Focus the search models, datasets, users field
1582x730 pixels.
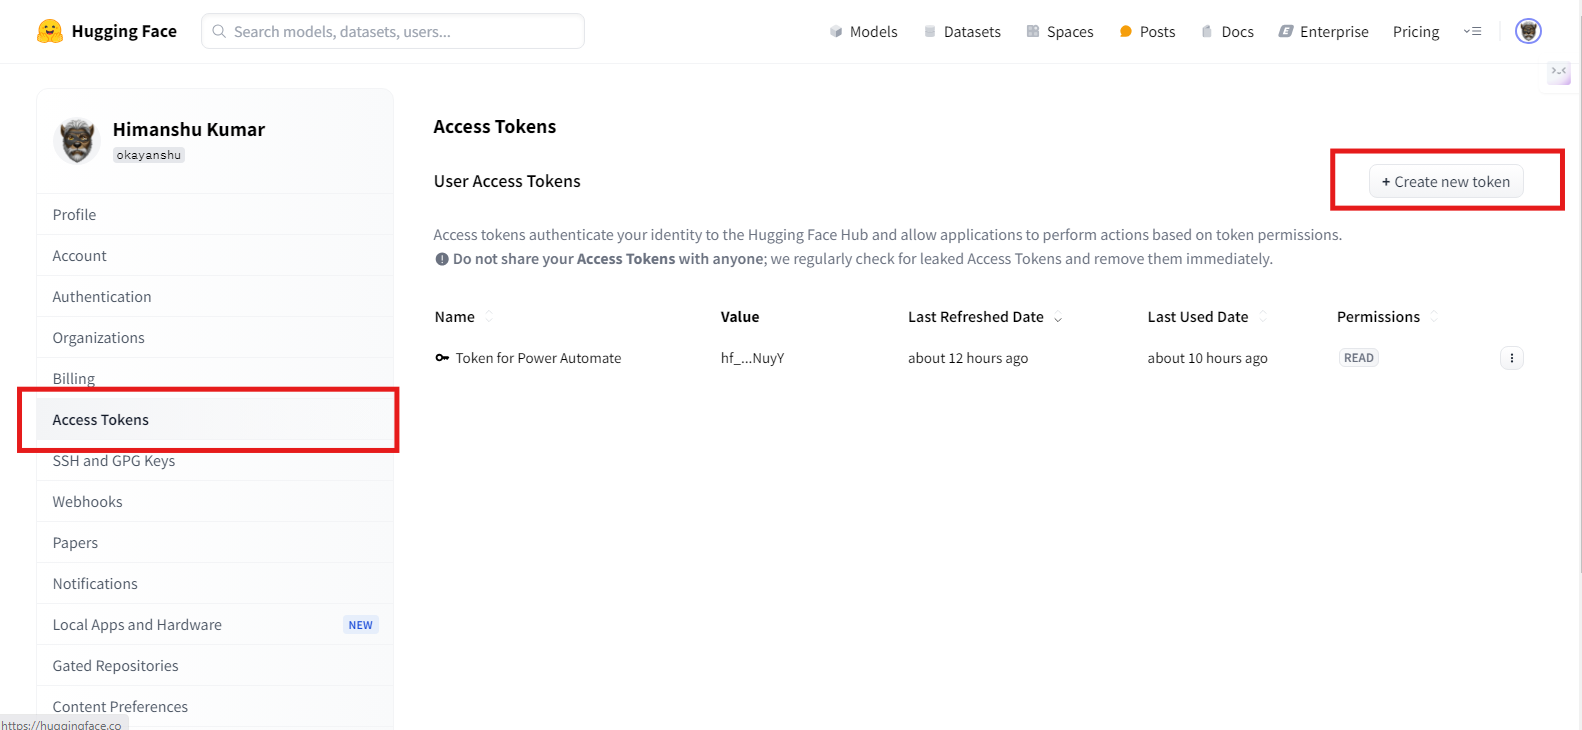[x=393, y=32]
